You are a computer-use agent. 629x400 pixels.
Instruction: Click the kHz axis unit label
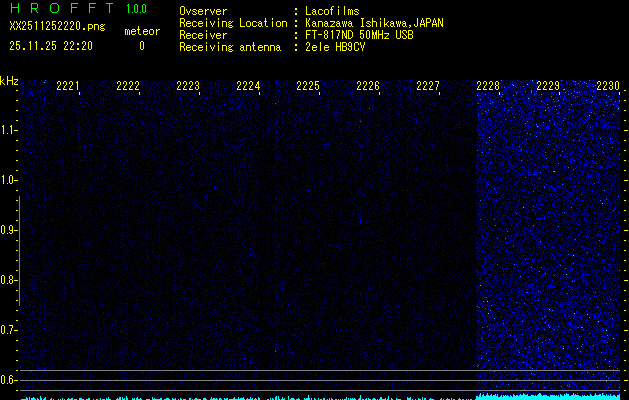tap(9, 81)
